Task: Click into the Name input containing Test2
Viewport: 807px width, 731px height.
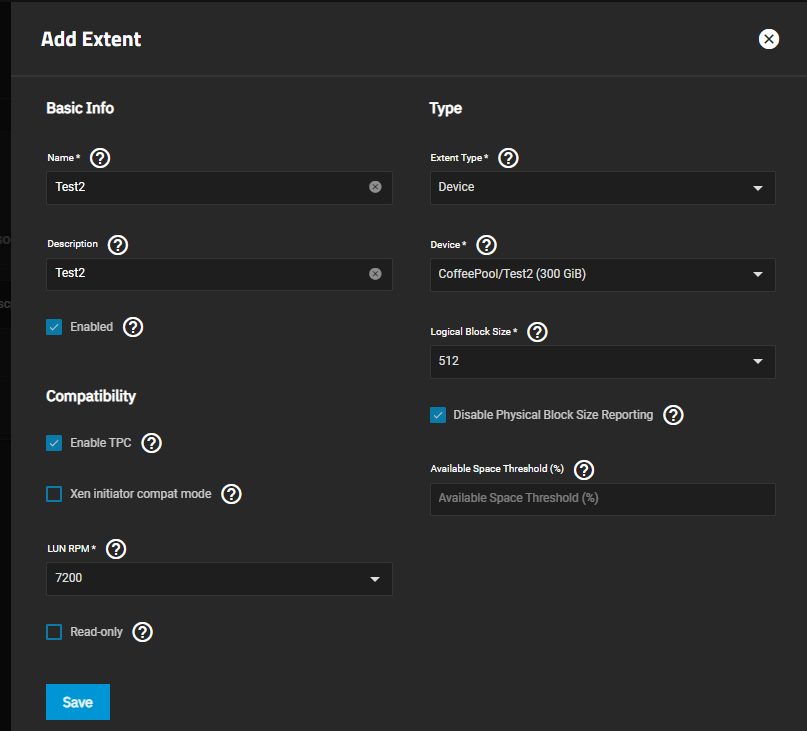Action: (219, 187)
